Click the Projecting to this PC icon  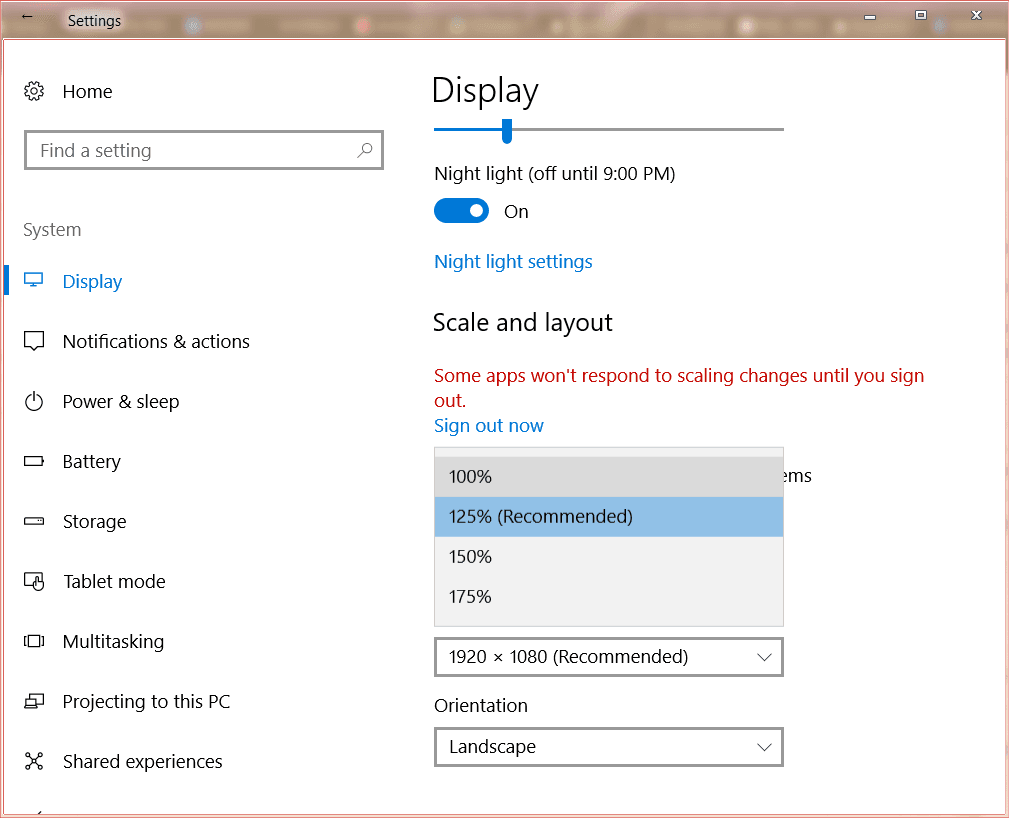pos(33,701)
